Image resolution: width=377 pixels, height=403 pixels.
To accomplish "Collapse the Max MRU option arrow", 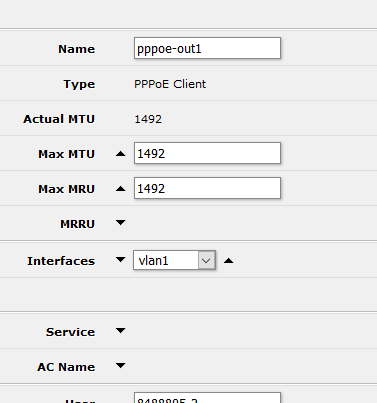I will [120, 189].
